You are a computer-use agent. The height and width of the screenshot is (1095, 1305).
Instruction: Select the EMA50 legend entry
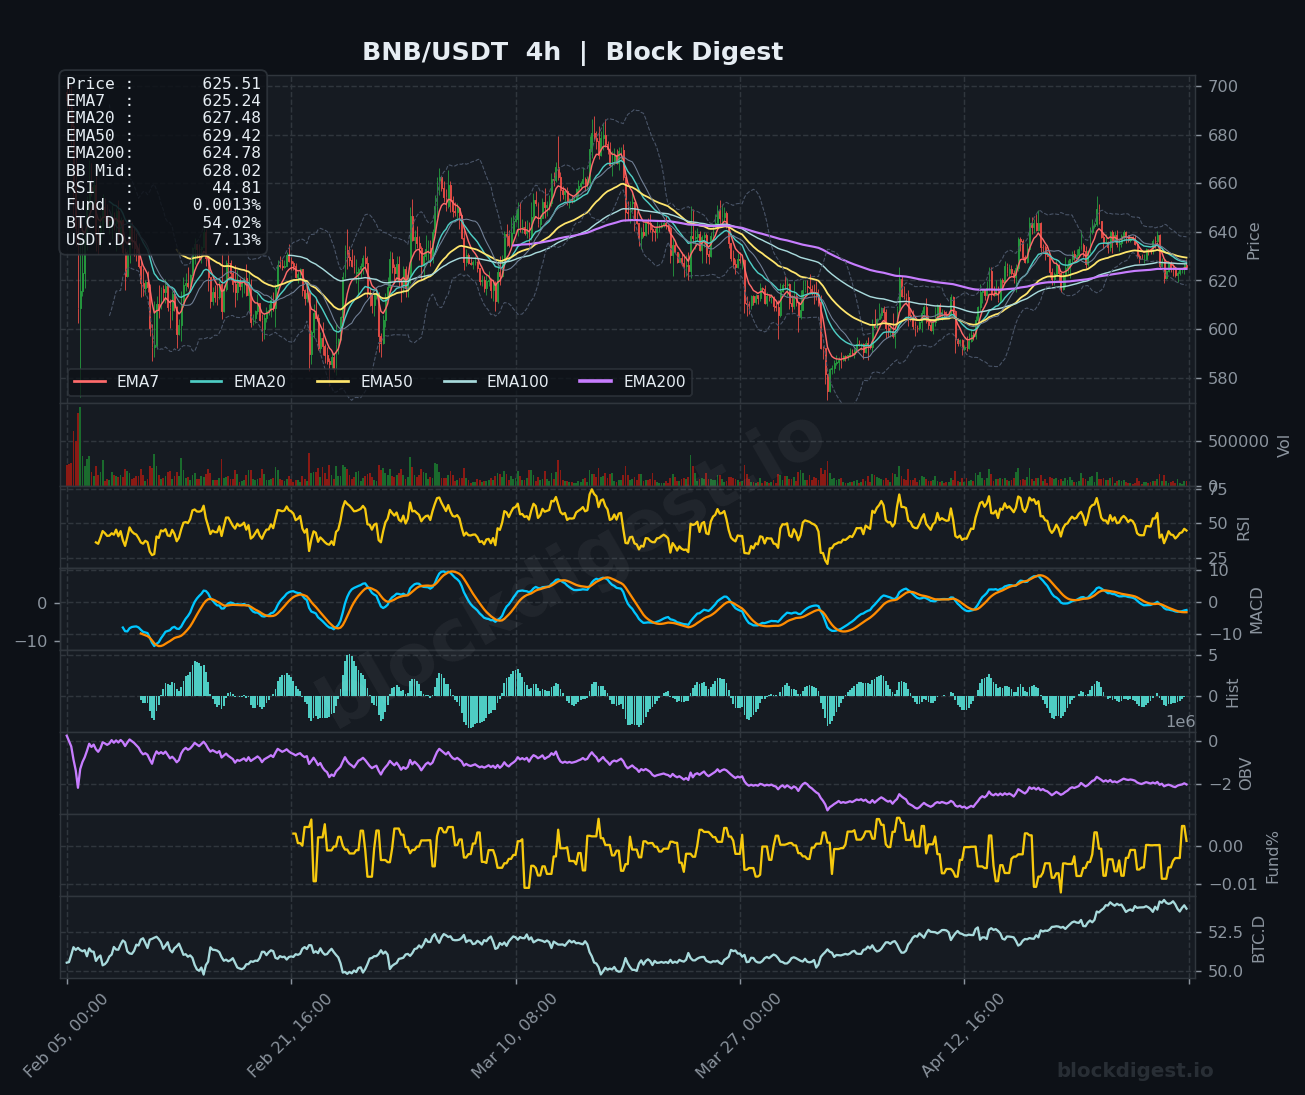[x=364, y=382]
